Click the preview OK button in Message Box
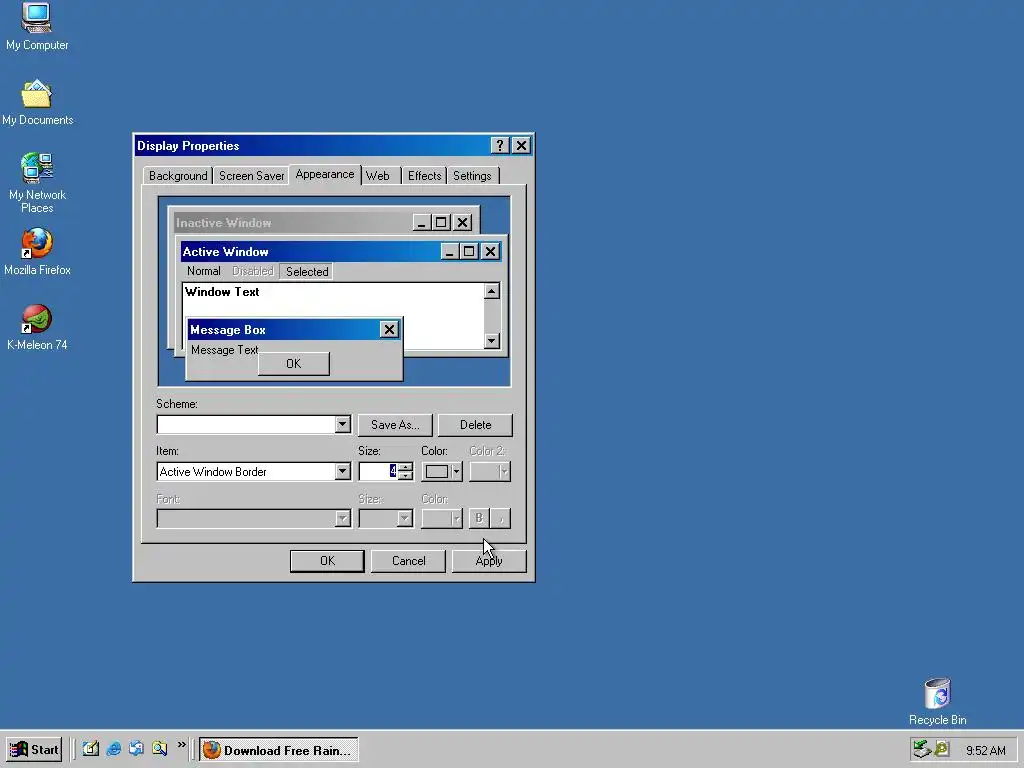The height and width of the screenshot is (768, 1024). pos(294,364)
